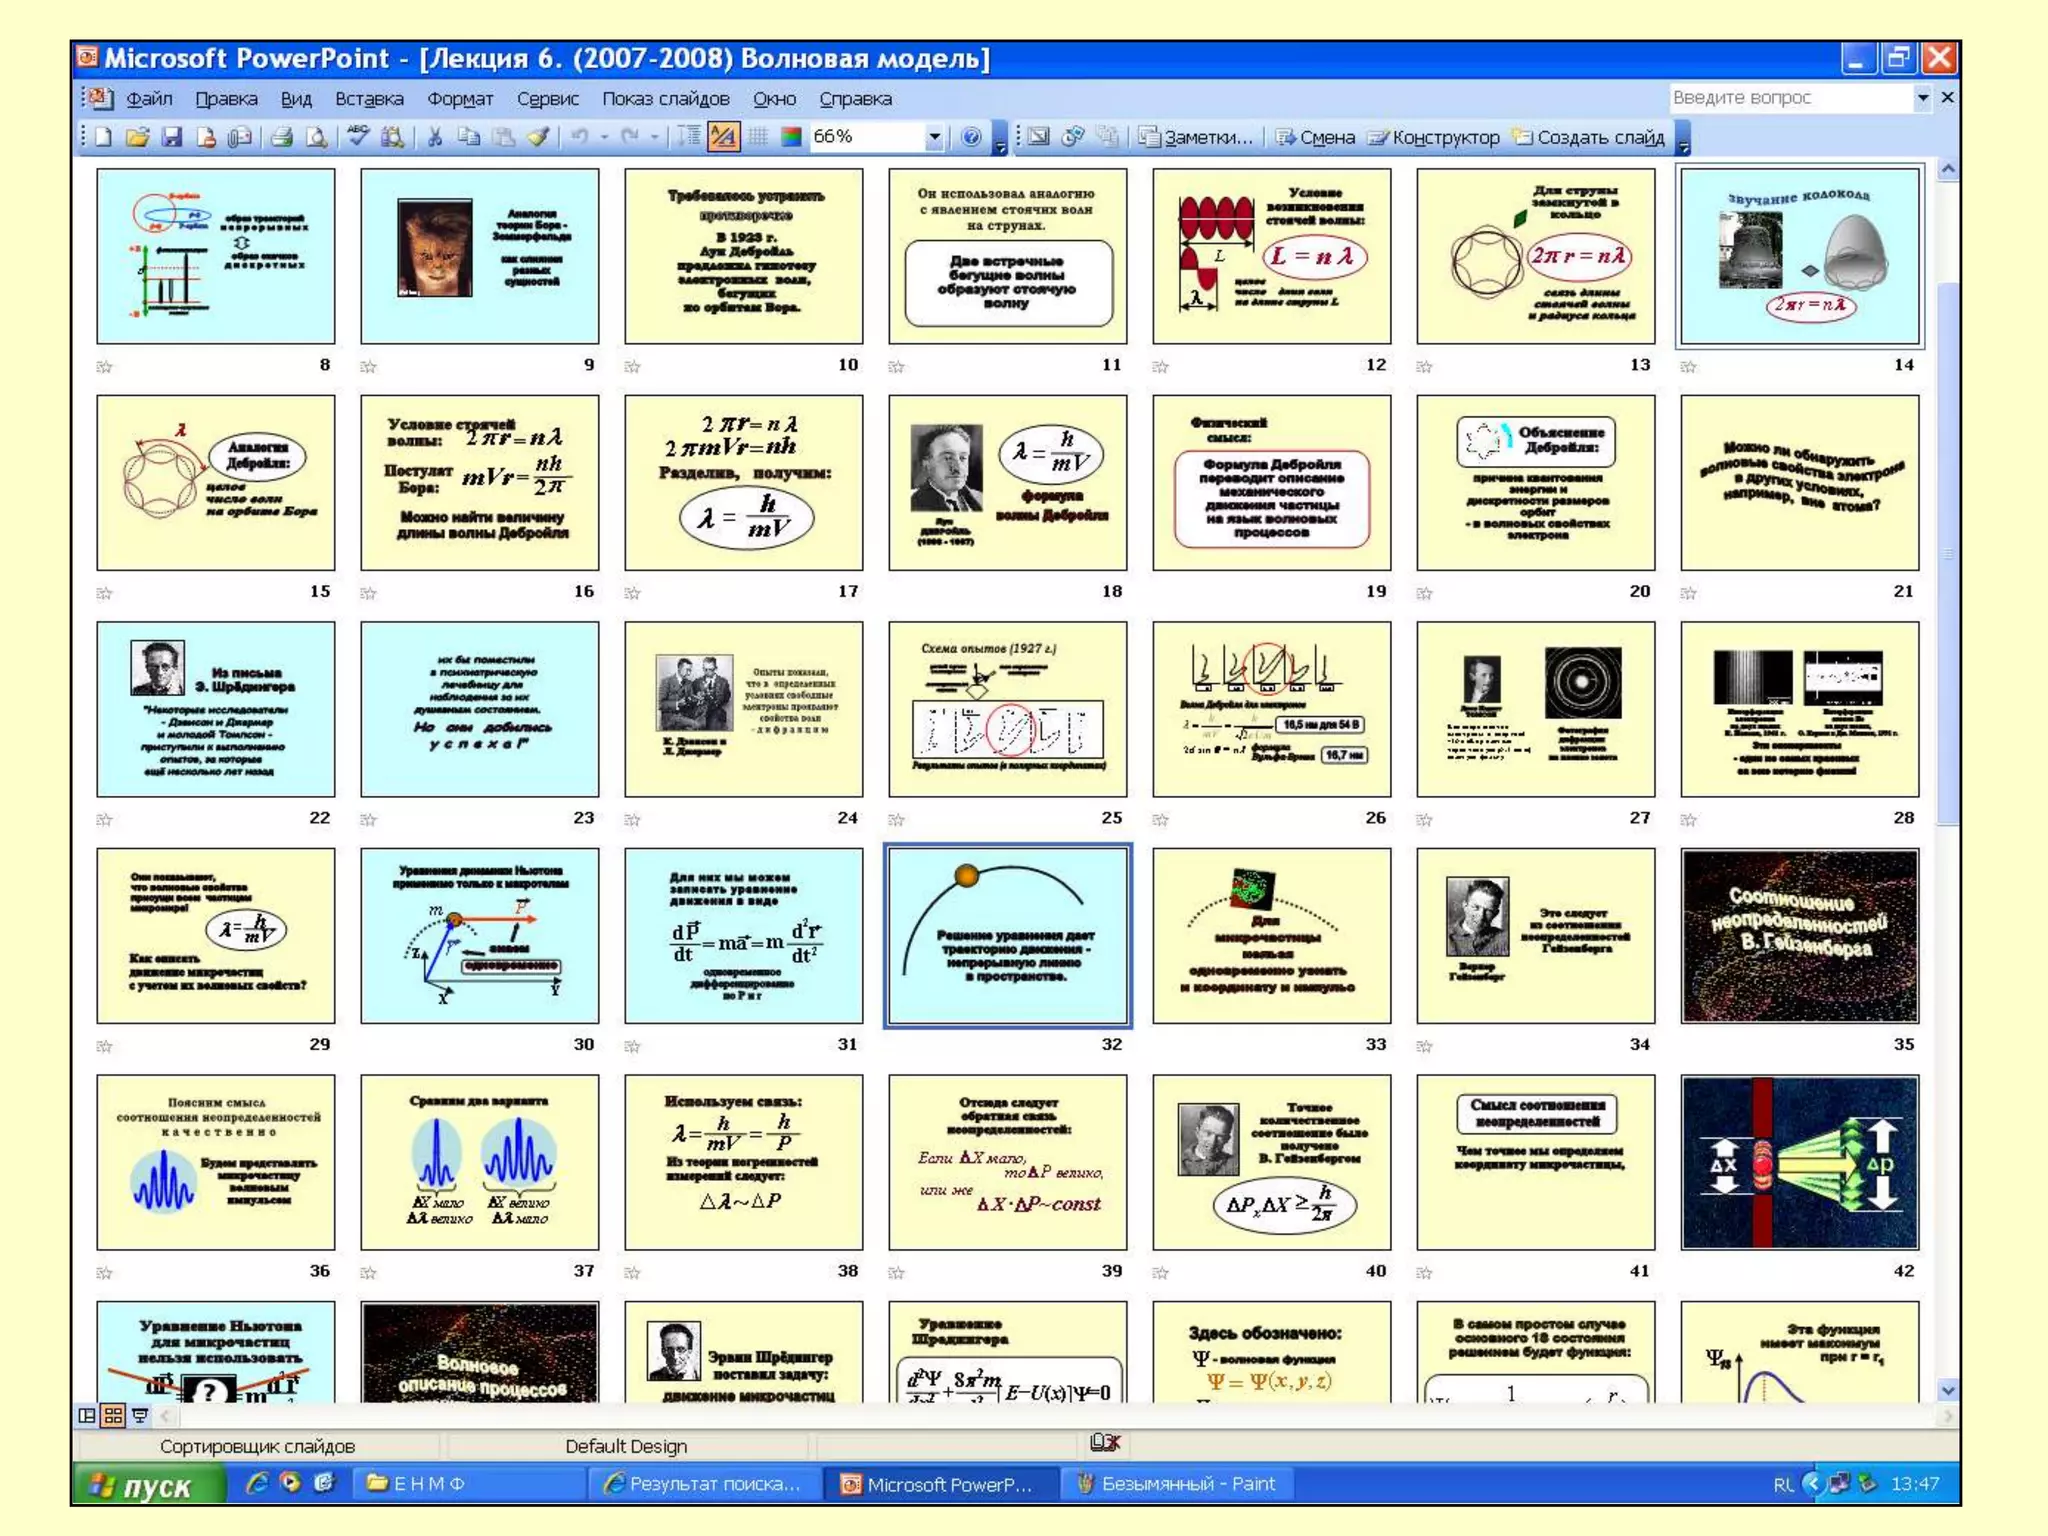The width and height of the screenshot is (2048, 1536).
Task: Click the Print icon in toolbar
Action: [x=282, y=137]
